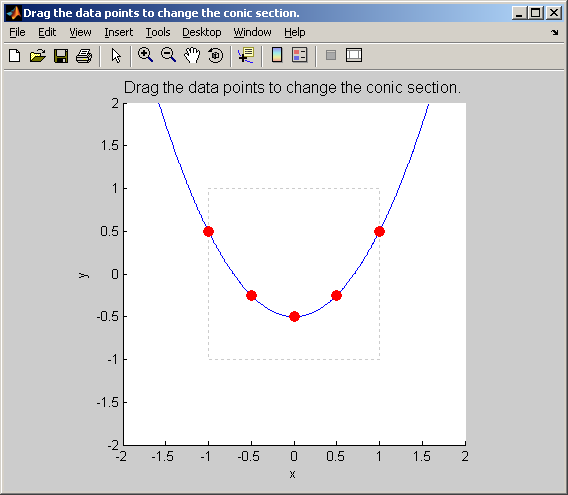This screenshot has width=568, height=495.
Task: Activate the Data Cursor tool
Action: (246, 55)
